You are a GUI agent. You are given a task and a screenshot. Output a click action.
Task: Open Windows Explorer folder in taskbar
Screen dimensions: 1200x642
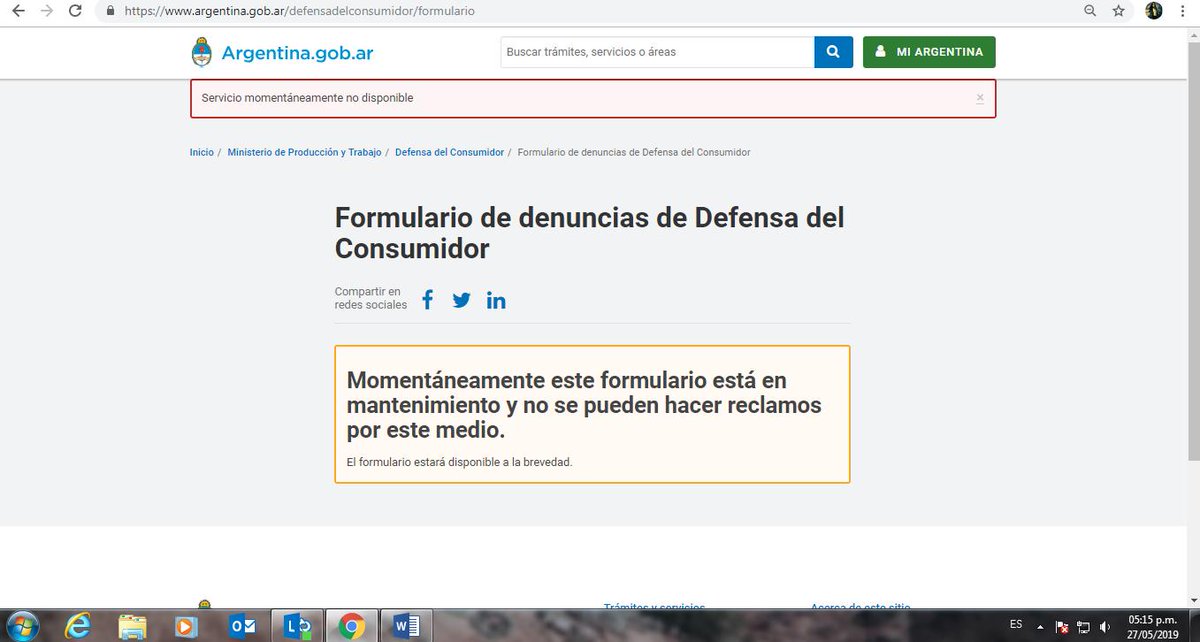coord(132,626)
